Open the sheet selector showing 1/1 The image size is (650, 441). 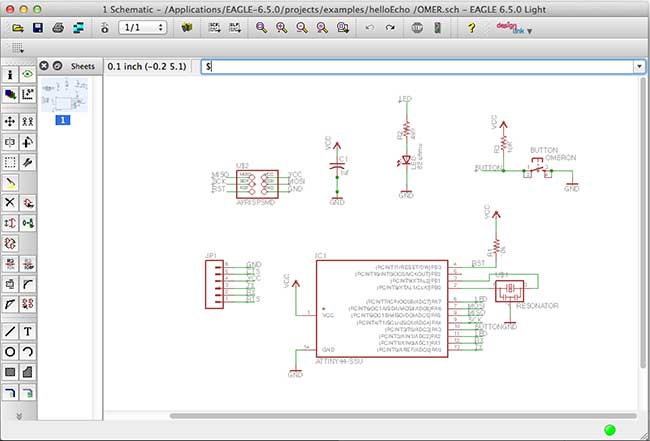click(143, 28)
